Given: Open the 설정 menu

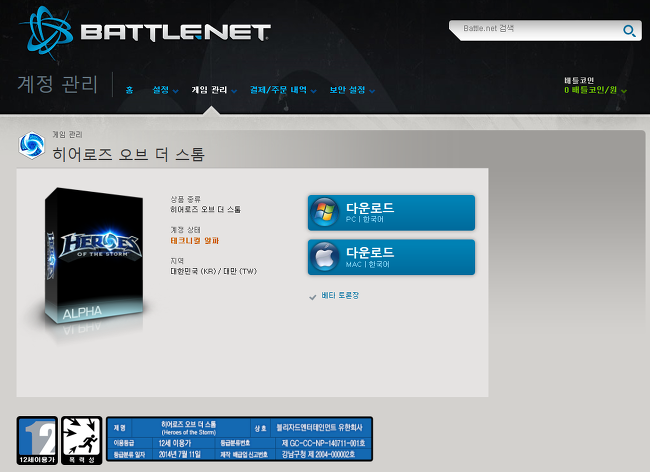Looking at the screenshot, I should (161, 90).
